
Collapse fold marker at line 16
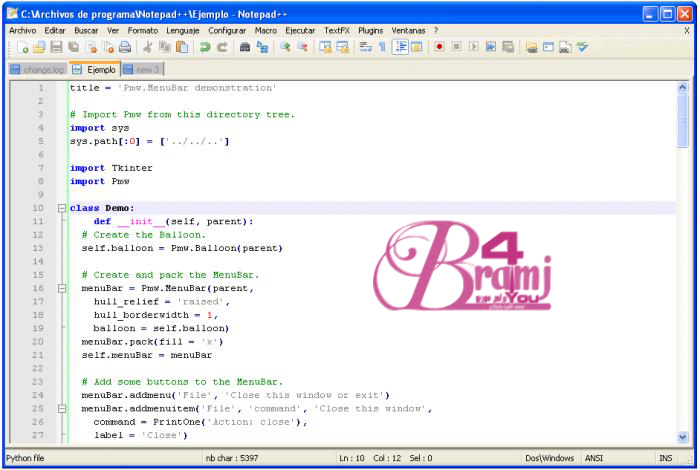point(62,288)
